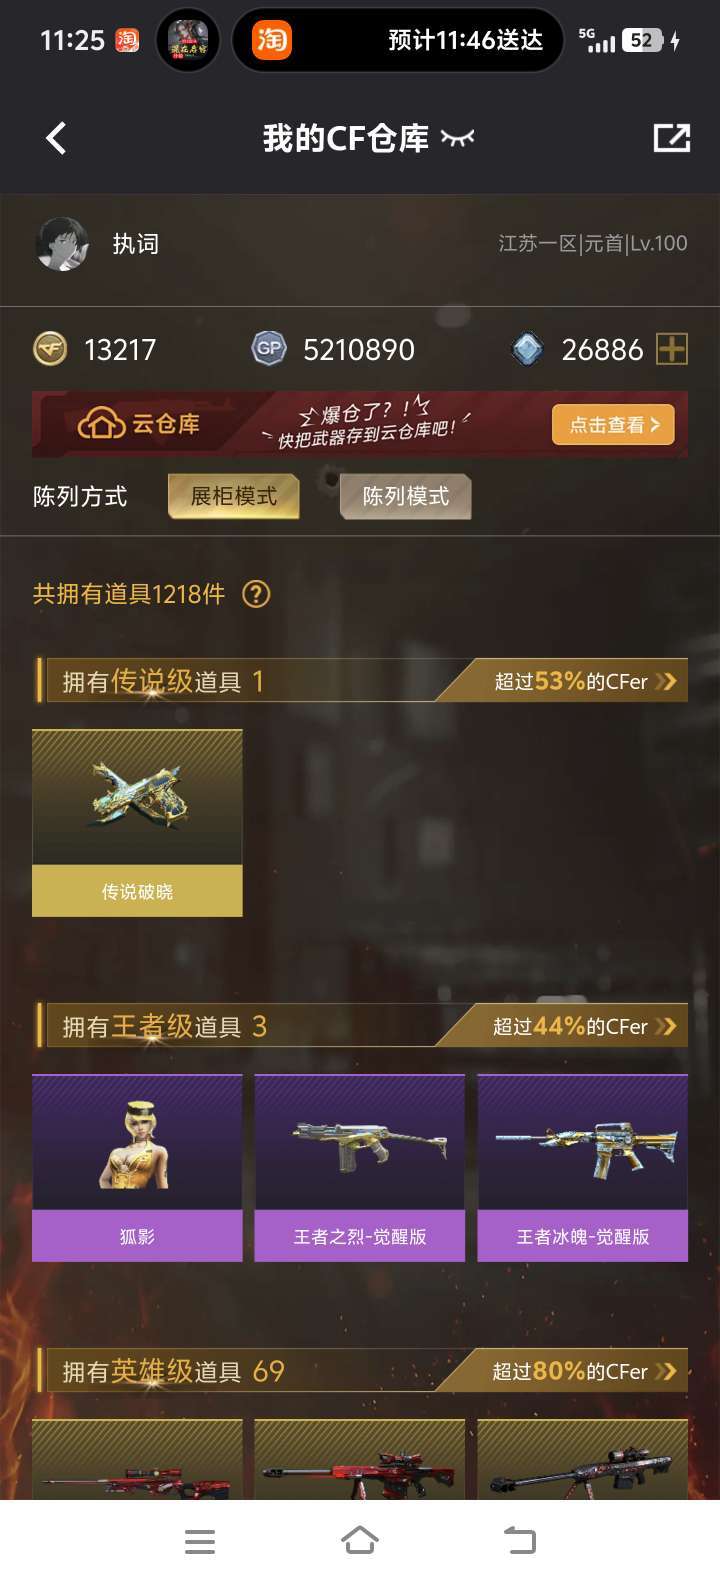This screenshot has height=1584, width=720.
Task: Toggle the closed-eye visibility icon
Action: point(457,138)
